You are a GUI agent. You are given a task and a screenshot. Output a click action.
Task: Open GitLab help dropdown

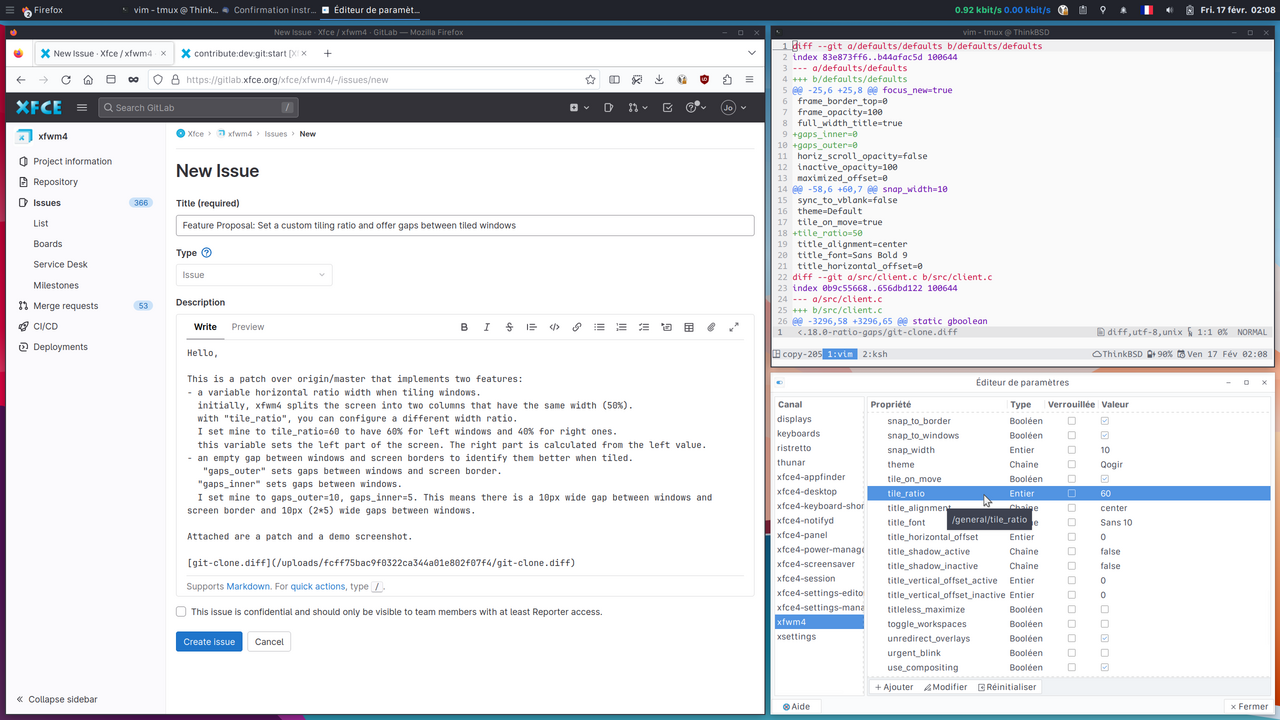click(695, 107)
